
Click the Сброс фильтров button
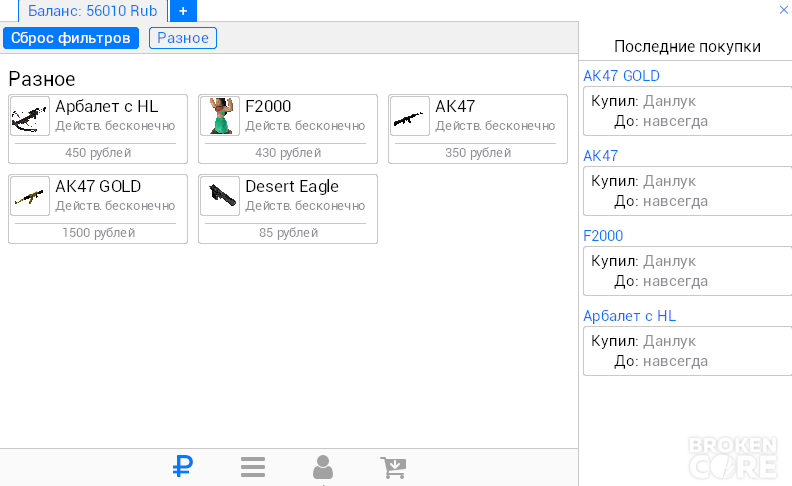point(71,38)
